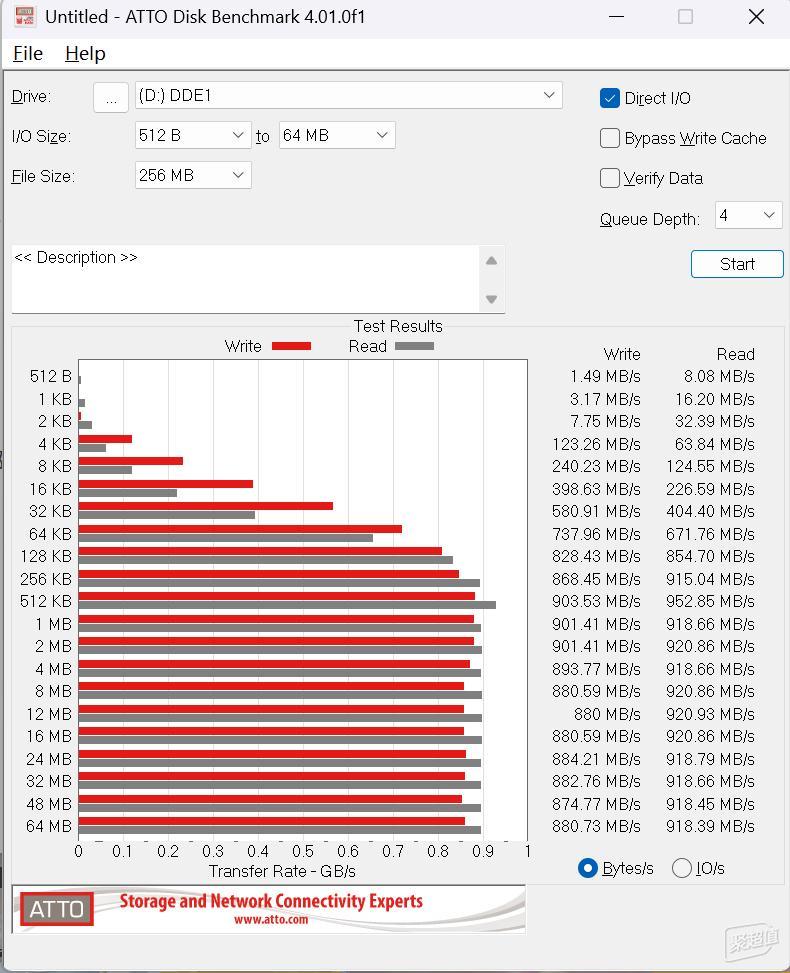Open the 256 MB File Size dropdown
790x973 pixels.
[x=193, y=175]
